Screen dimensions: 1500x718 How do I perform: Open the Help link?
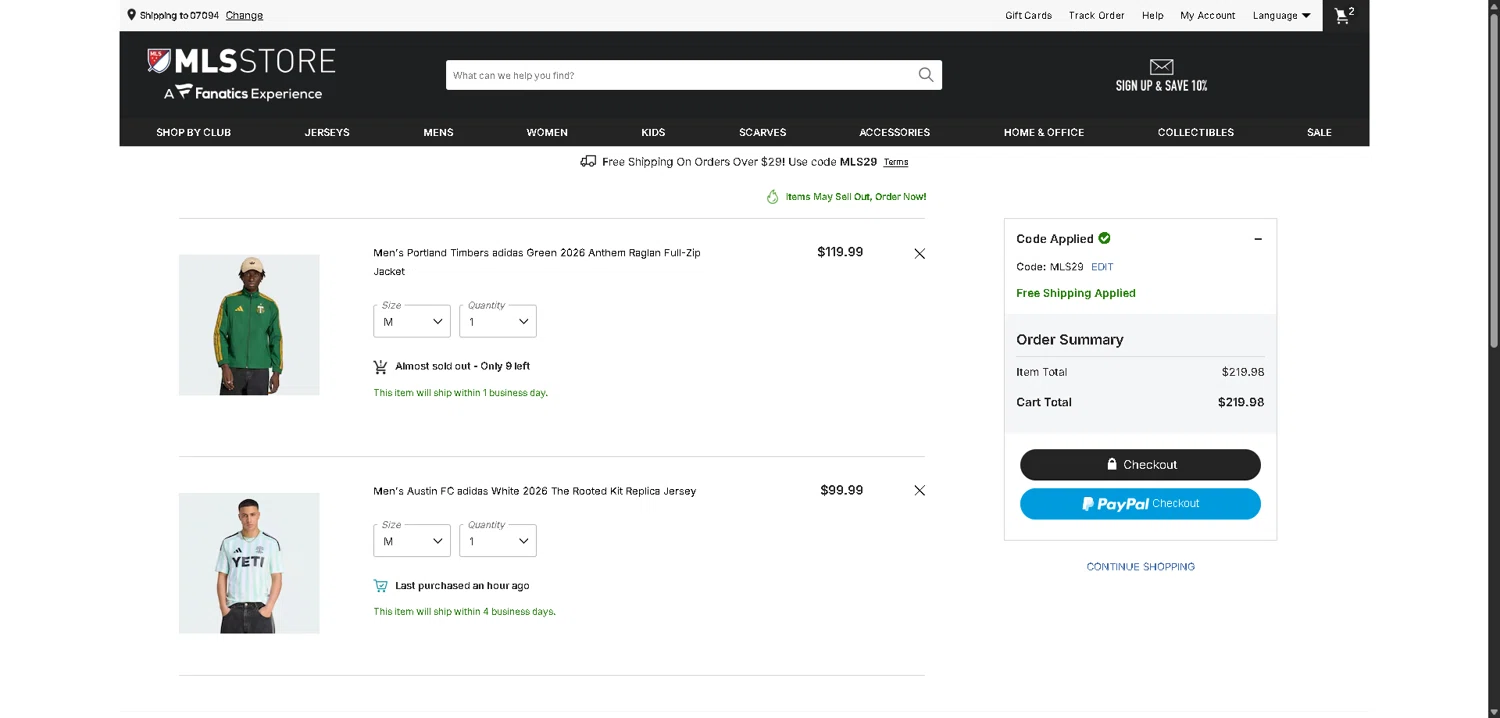[x=1153, y=15]
